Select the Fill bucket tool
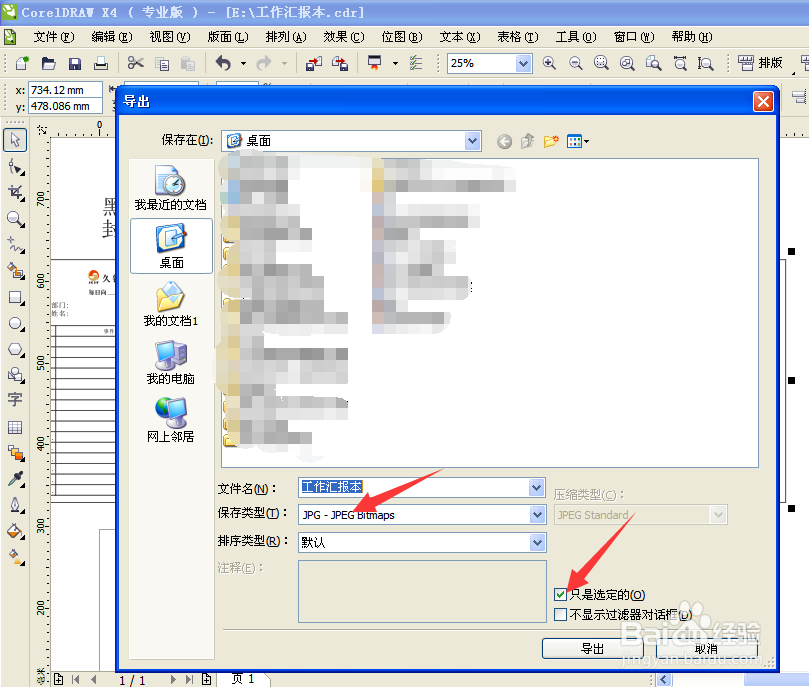Screen dimensions: 809x687 point(15,531)
